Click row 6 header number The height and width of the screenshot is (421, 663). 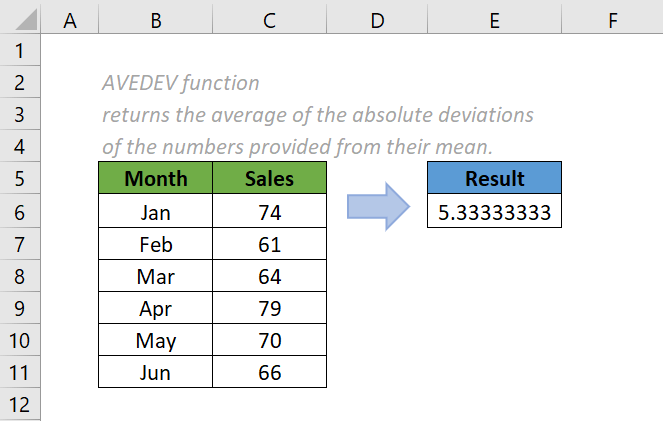click(21, 212)
